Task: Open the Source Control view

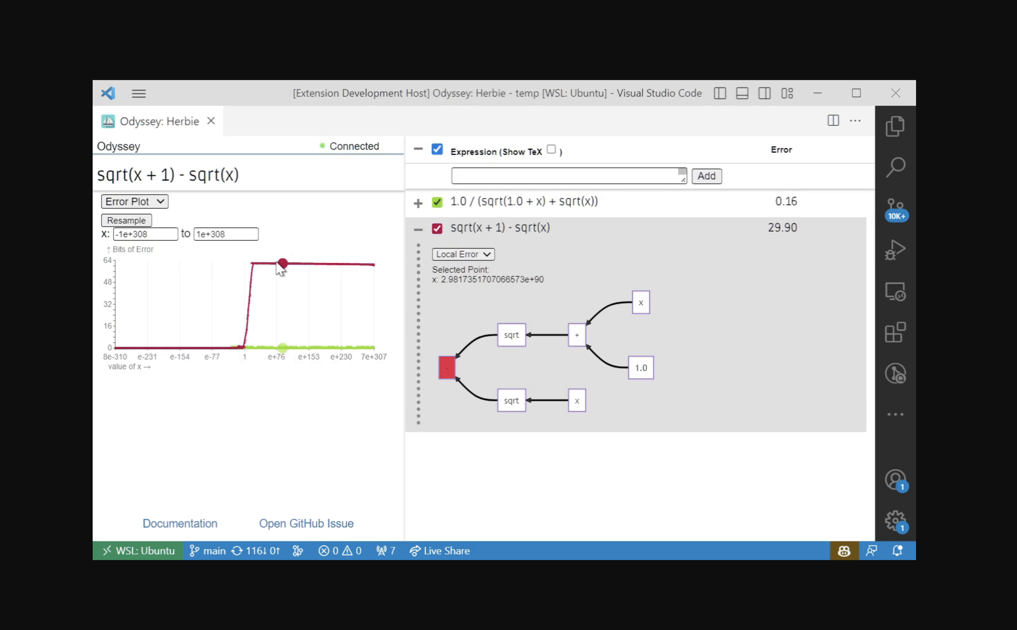Action: [894, 208]
